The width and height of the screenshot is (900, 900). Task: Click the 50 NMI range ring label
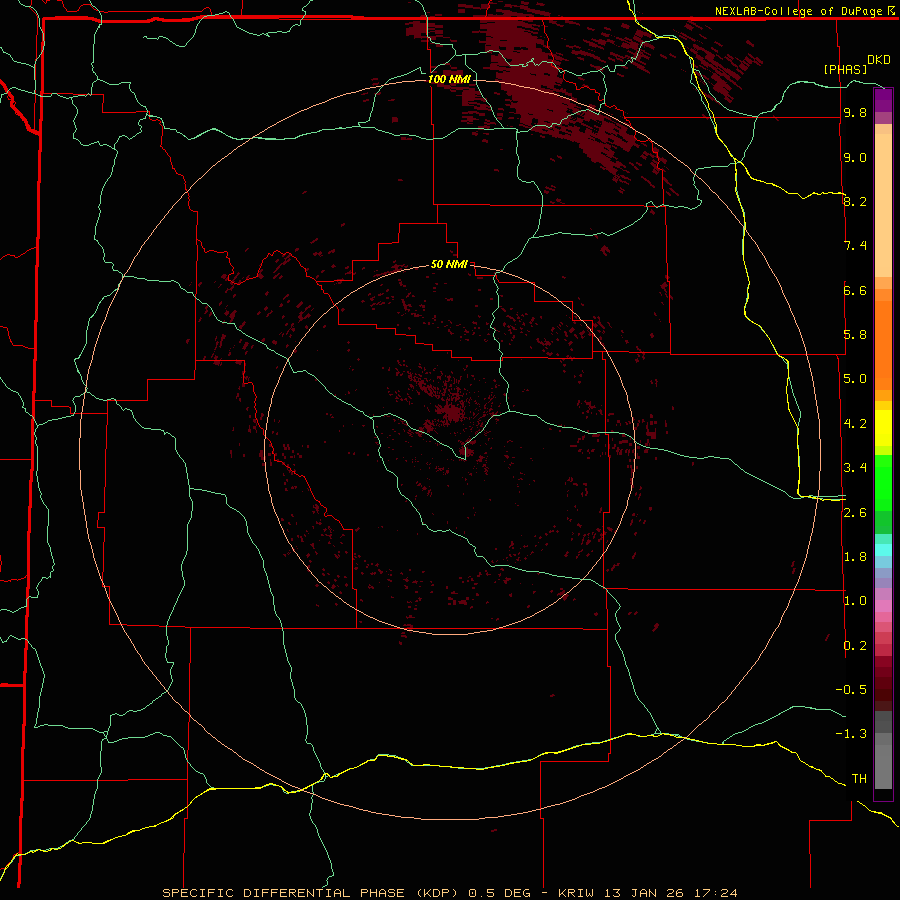click(449, 264)
